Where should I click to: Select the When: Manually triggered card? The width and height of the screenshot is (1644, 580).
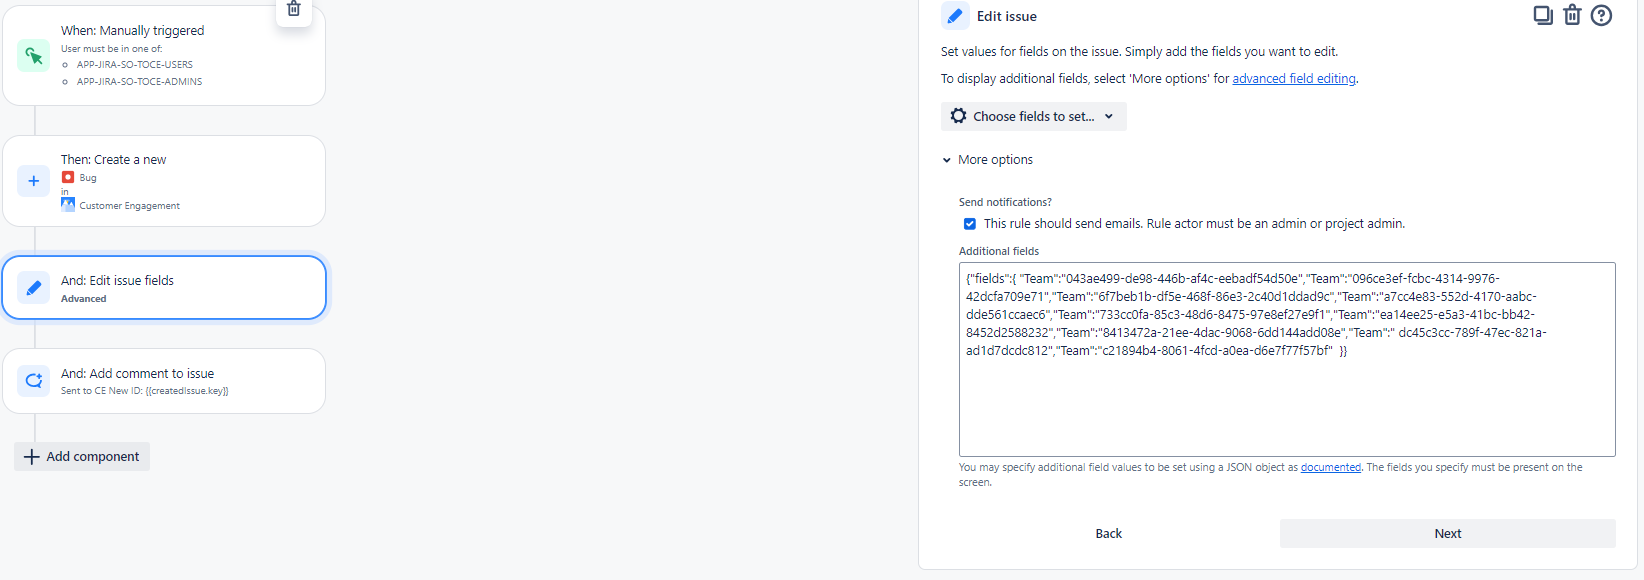(164, 55)
